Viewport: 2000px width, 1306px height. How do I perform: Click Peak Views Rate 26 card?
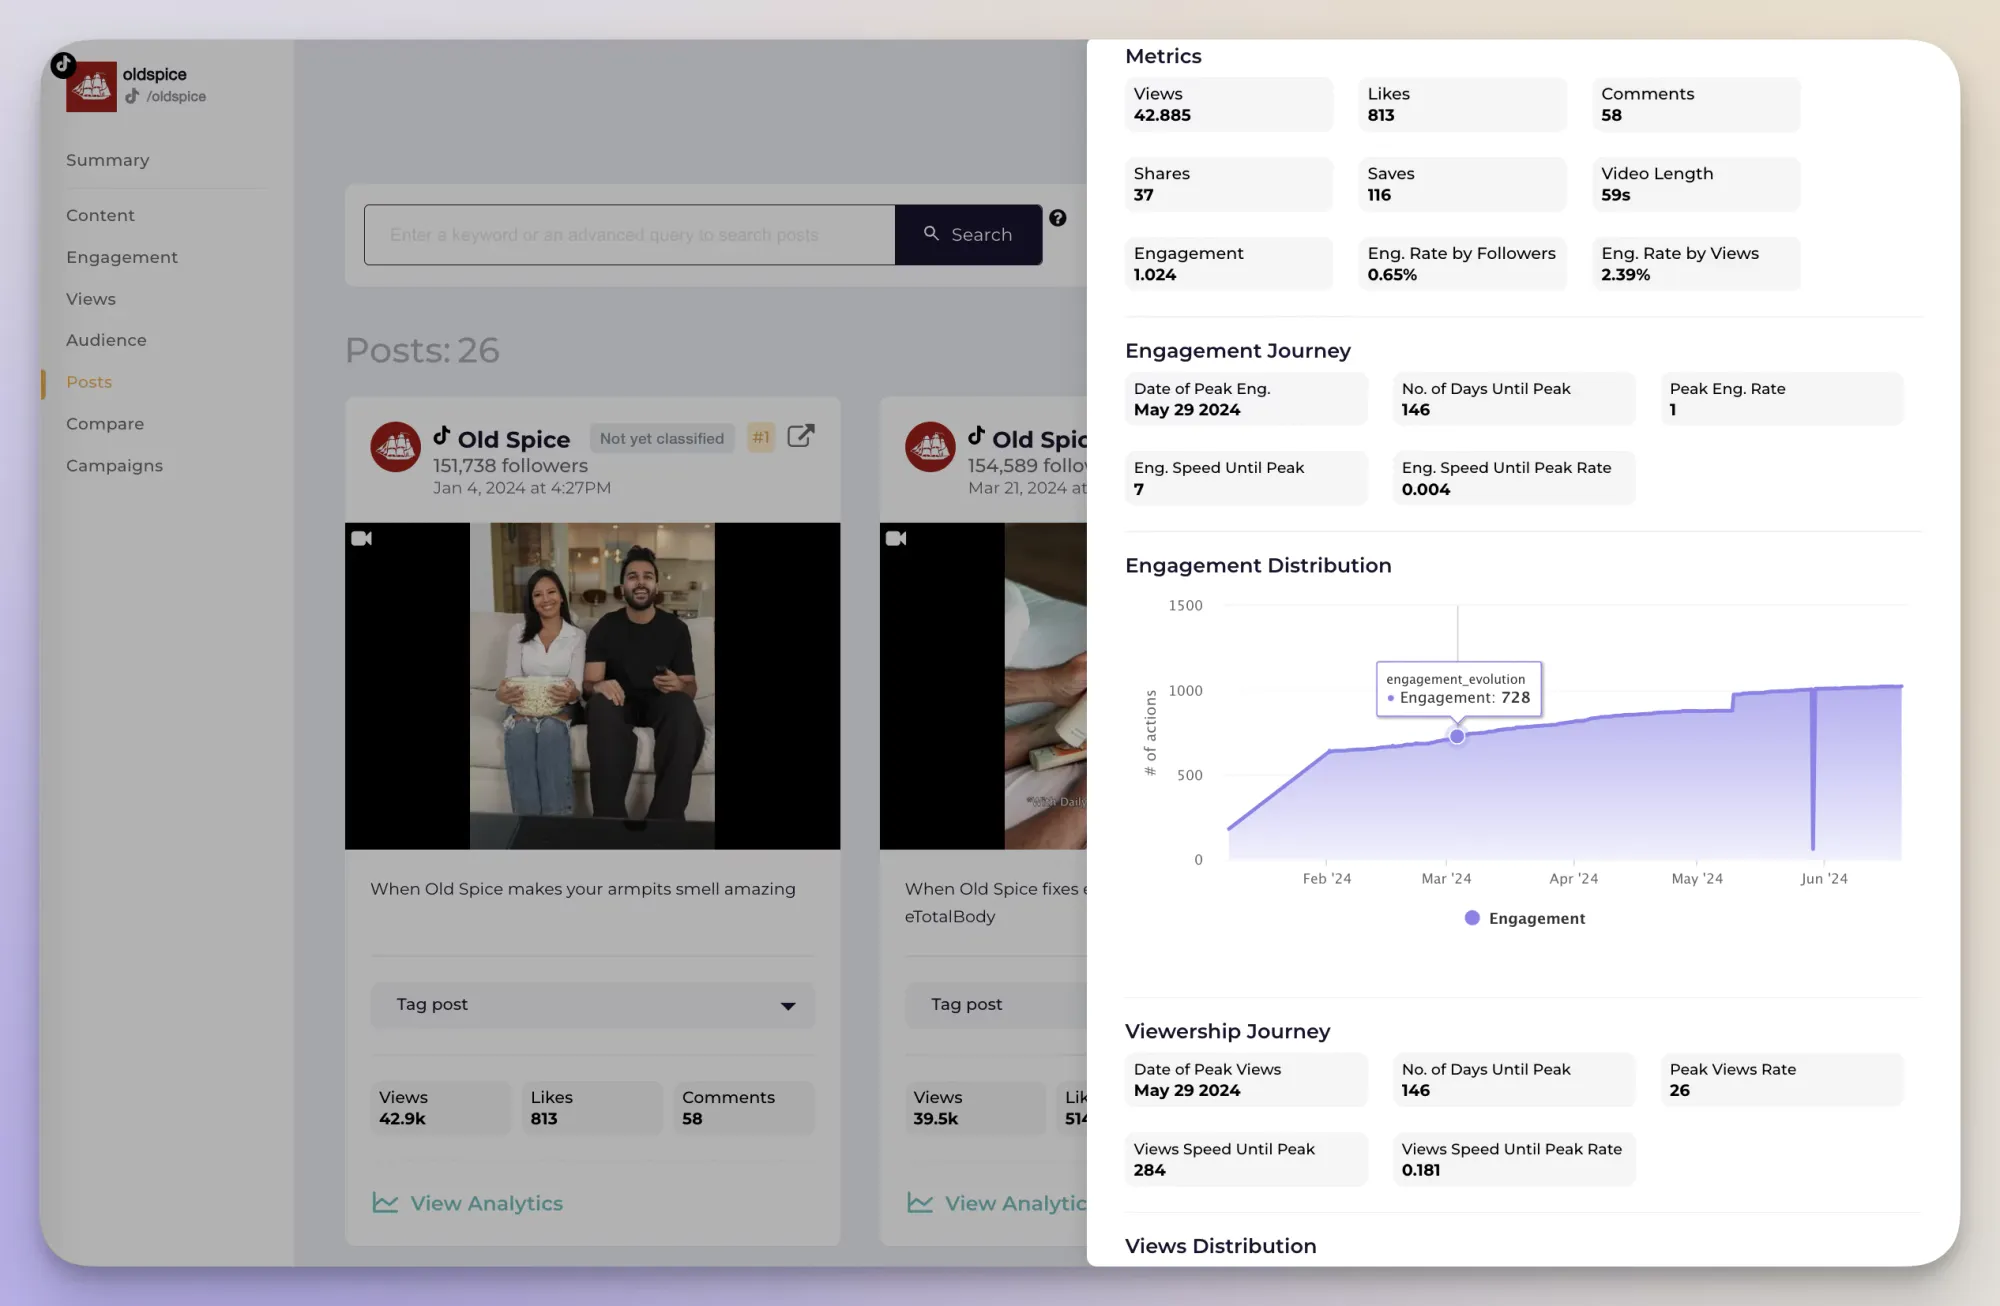[x=1782, y=1080]
